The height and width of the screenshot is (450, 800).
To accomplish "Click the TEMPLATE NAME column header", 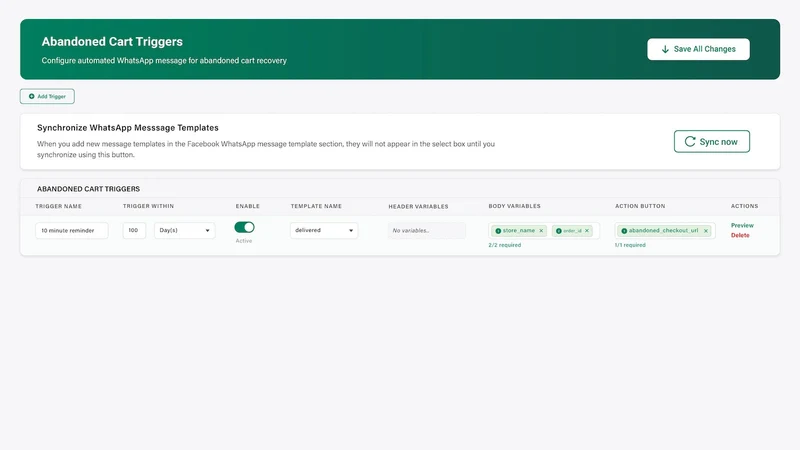I will click(316, 206).
